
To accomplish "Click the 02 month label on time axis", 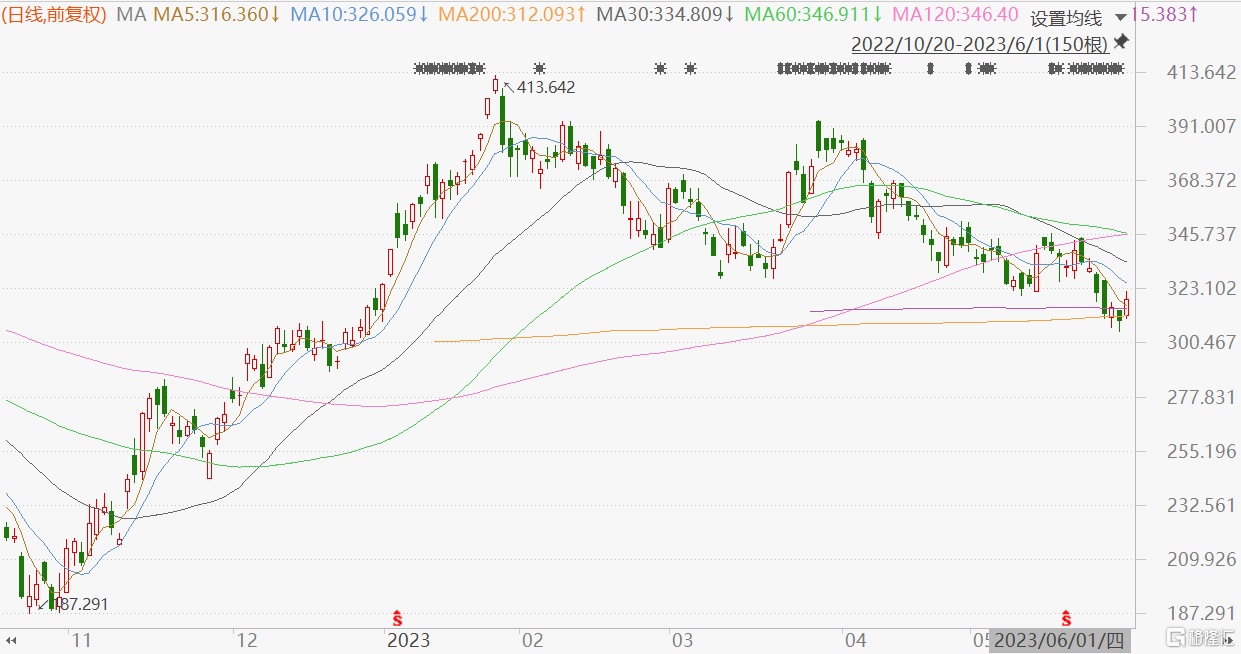I will pos(533,640).
